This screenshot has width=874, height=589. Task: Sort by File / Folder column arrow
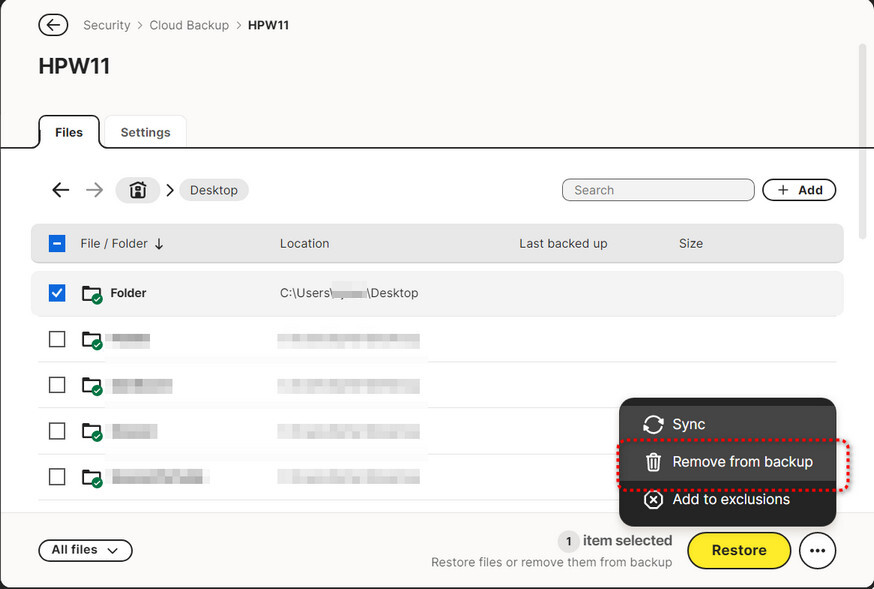(x=159, y=244)
